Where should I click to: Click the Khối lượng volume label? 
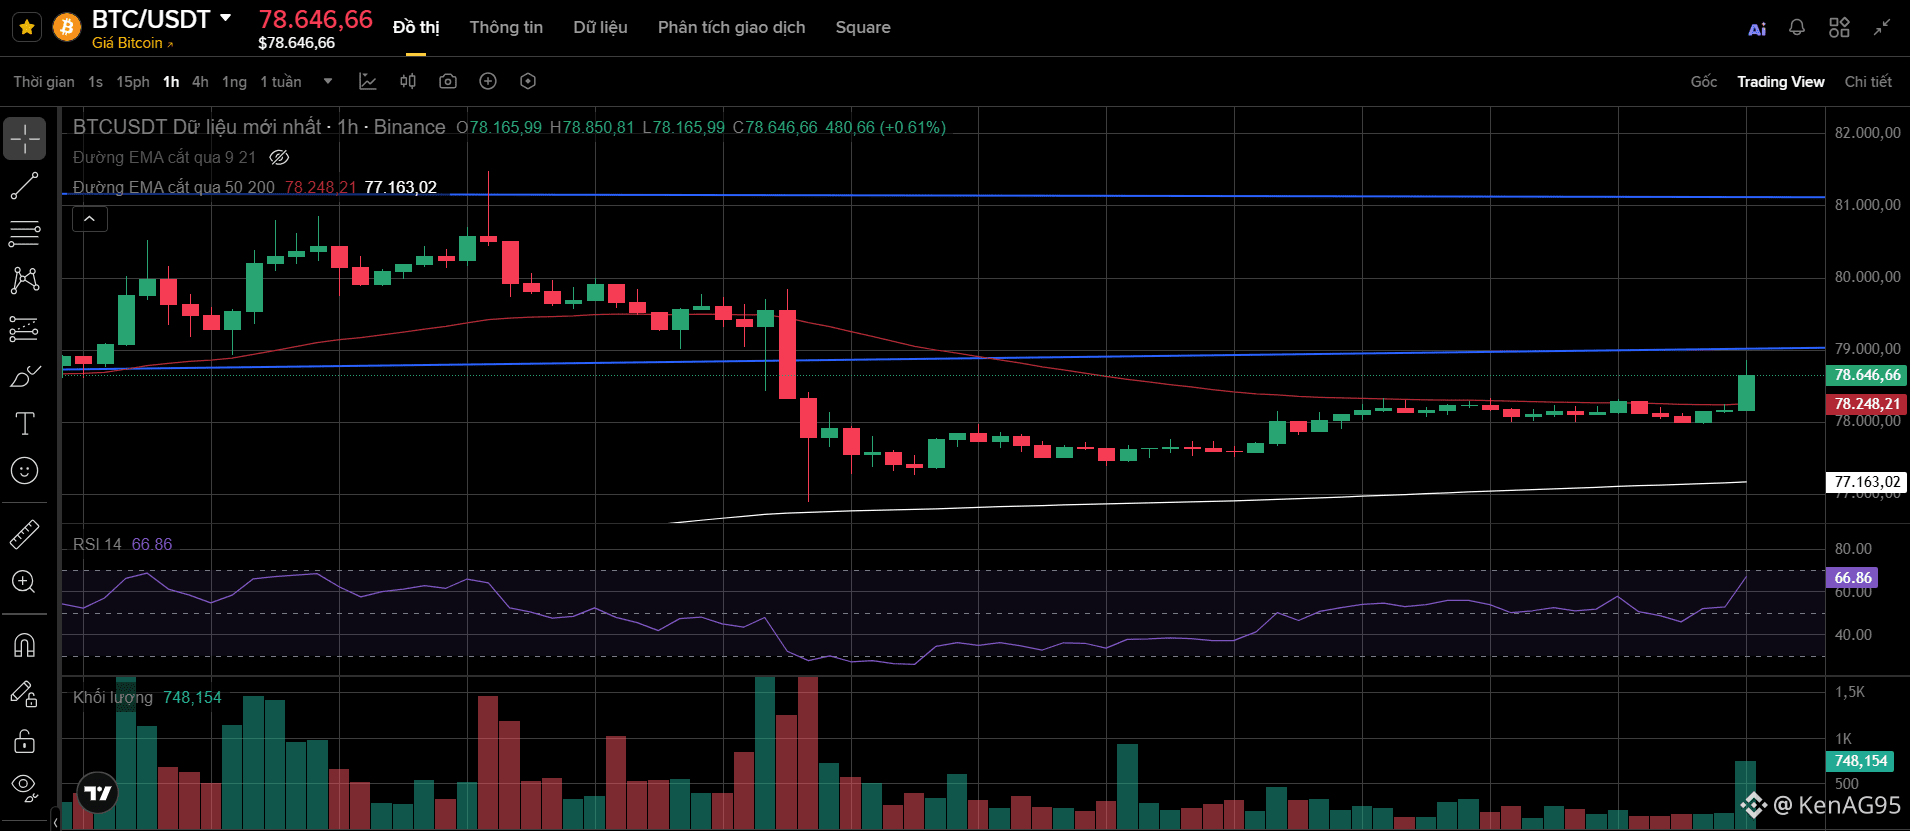pos(112,697)
